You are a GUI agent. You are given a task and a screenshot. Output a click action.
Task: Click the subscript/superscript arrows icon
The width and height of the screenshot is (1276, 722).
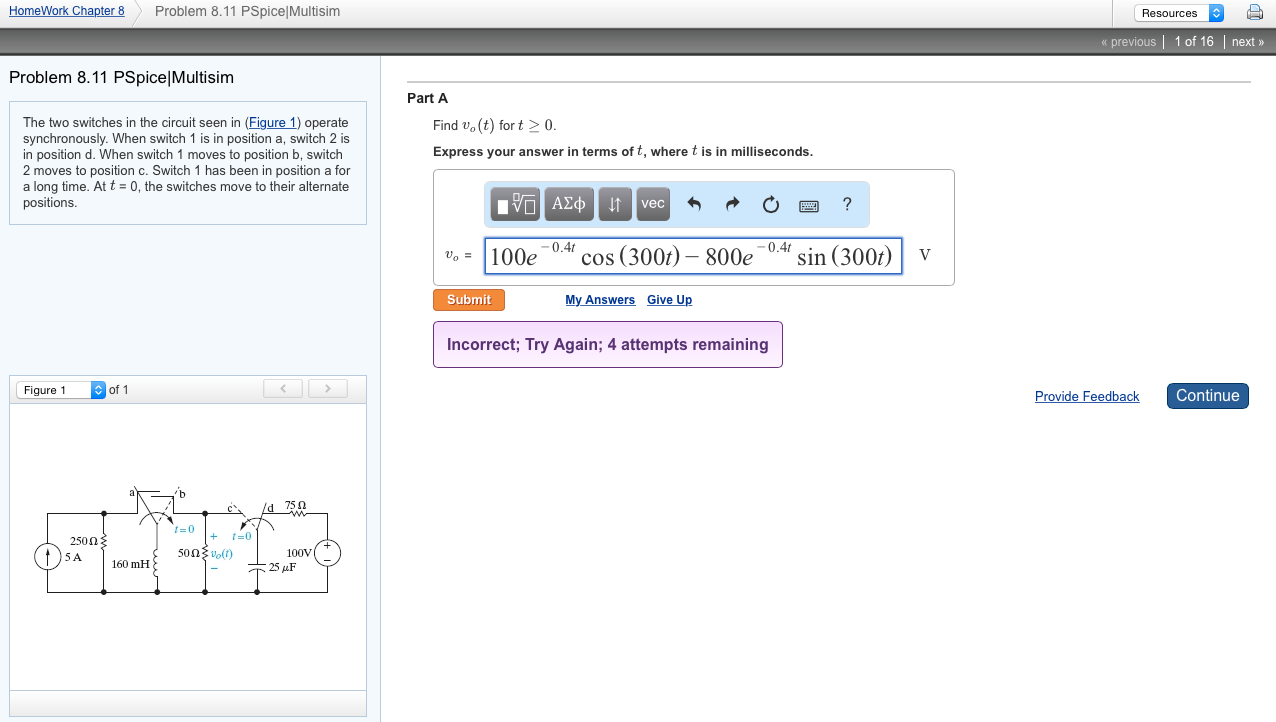pos(616,204)
